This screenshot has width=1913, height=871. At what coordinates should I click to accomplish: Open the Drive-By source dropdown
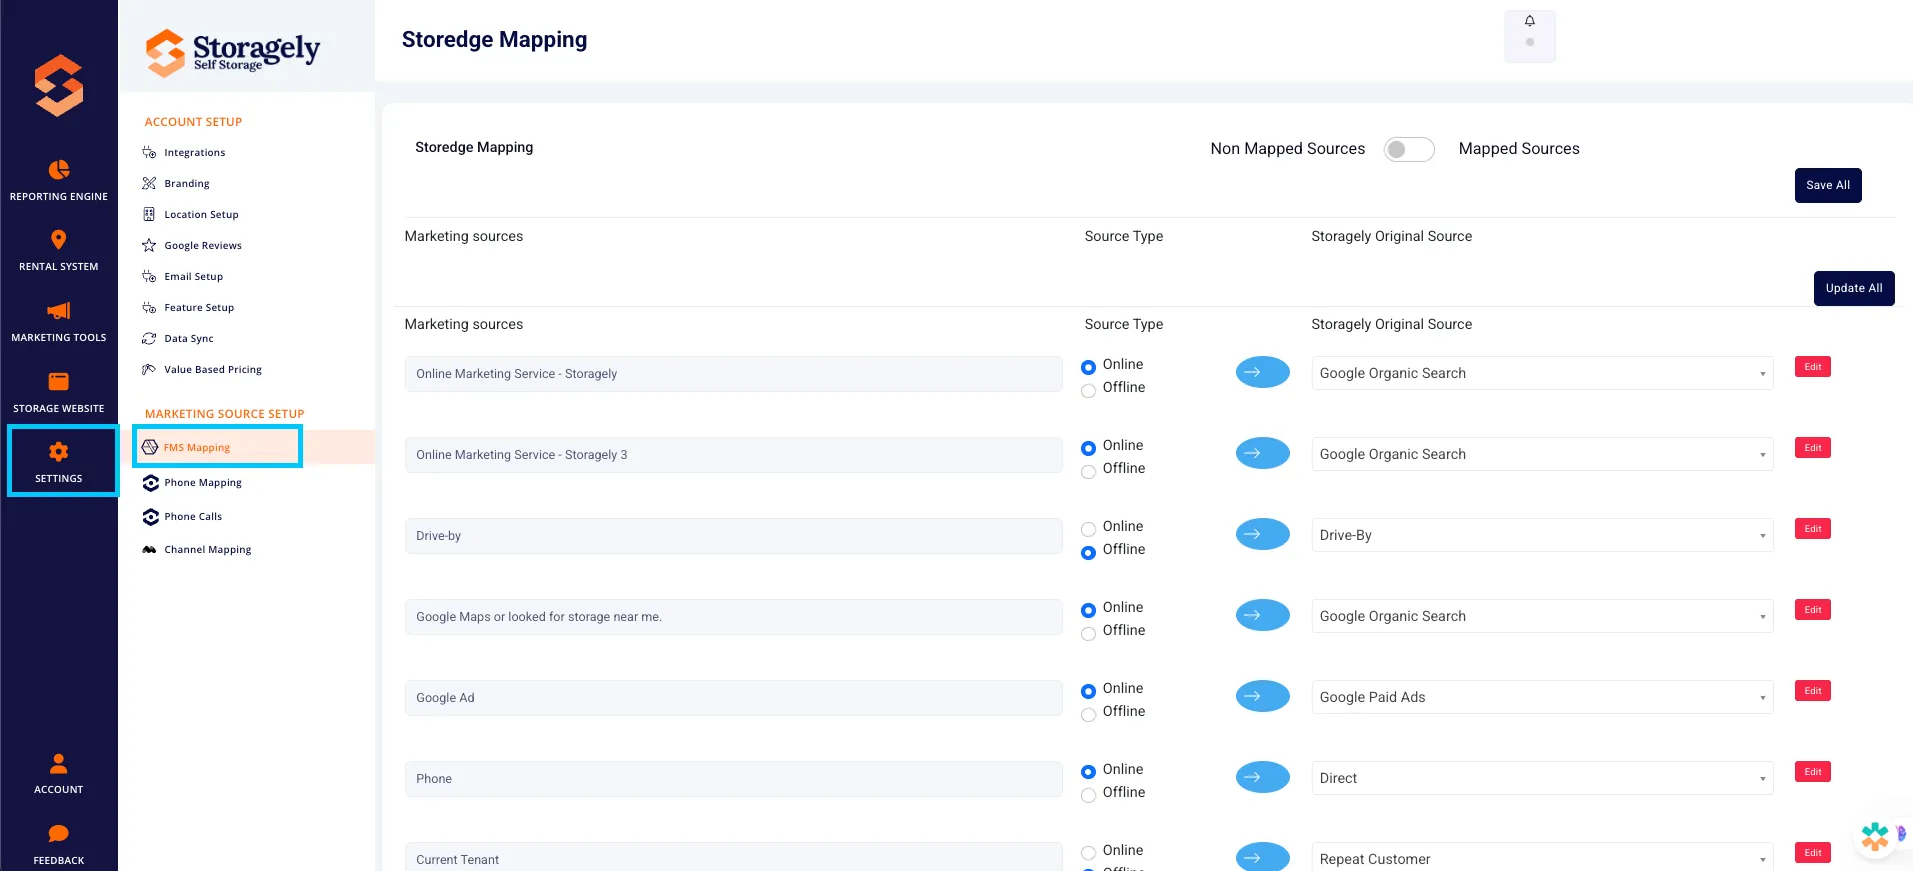coord(1542,535)
